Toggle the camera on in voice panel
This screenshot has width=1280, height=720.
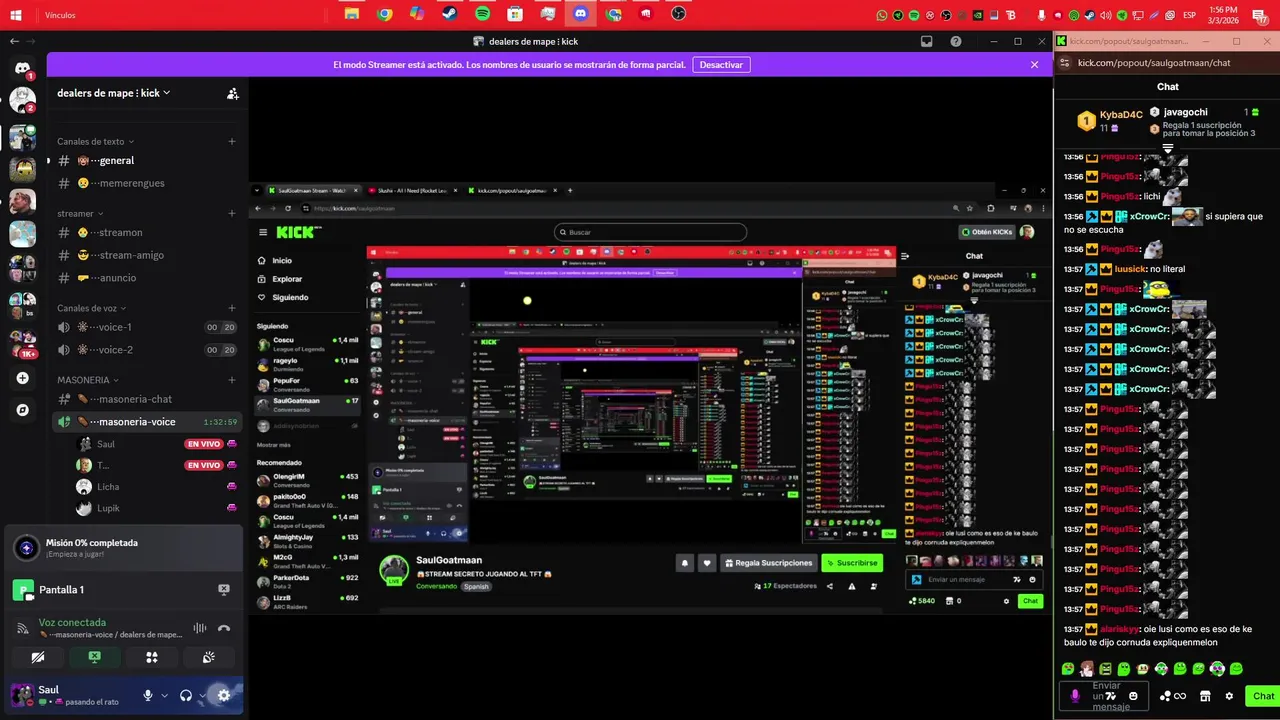(x=38, y=657)
